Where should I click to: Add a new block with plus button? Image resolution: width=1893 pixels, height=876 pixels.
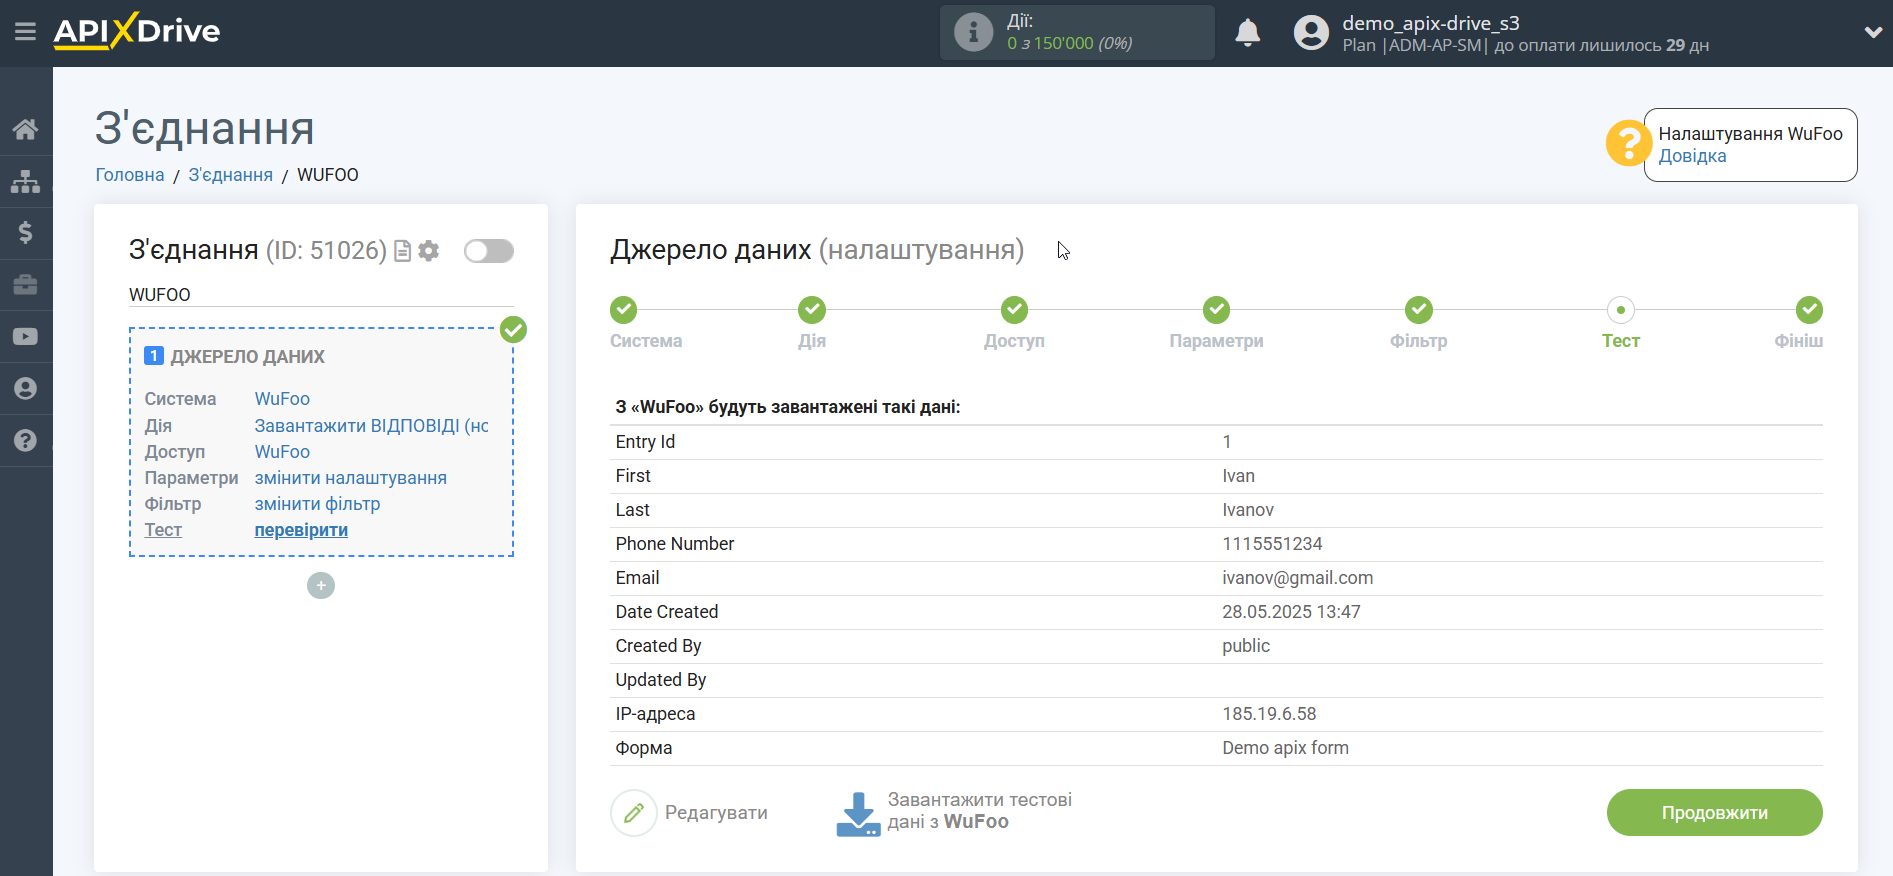[x=321, y=586]
